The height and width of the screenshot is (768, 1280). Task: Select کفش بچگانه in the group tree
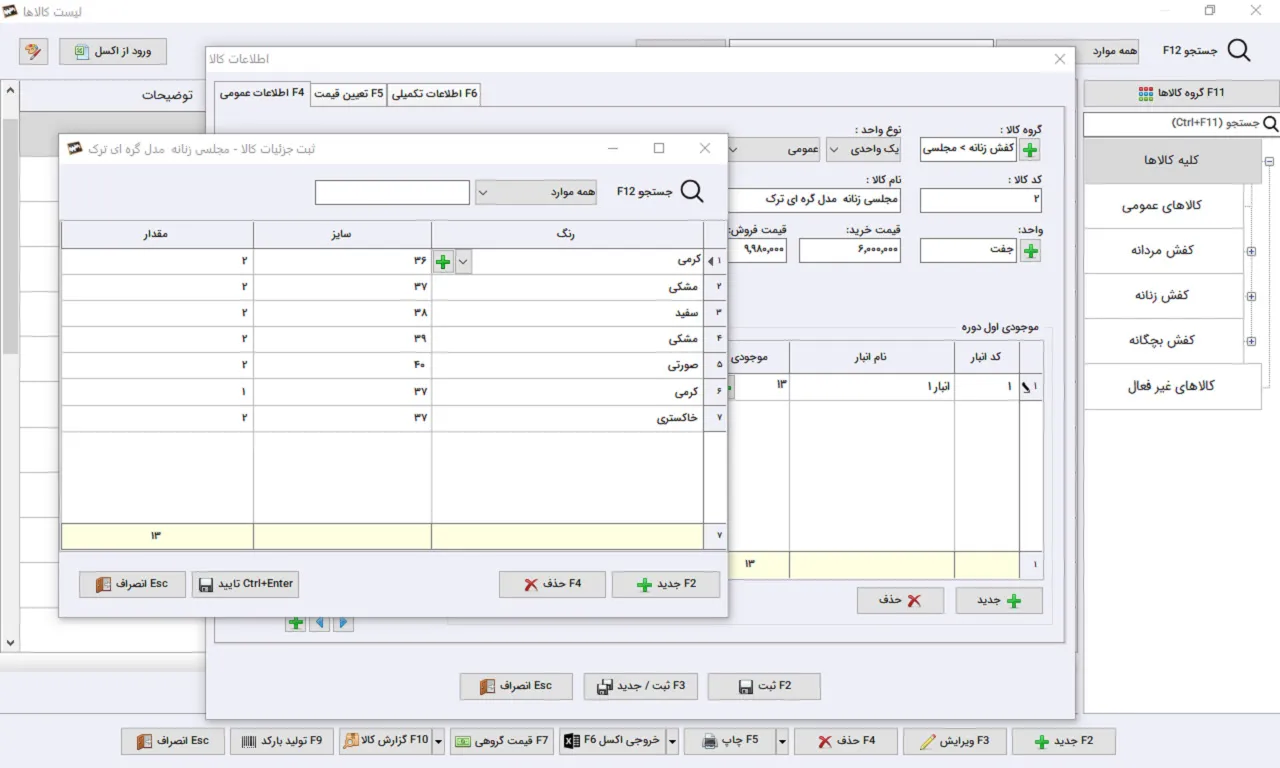pos(1163,340)
